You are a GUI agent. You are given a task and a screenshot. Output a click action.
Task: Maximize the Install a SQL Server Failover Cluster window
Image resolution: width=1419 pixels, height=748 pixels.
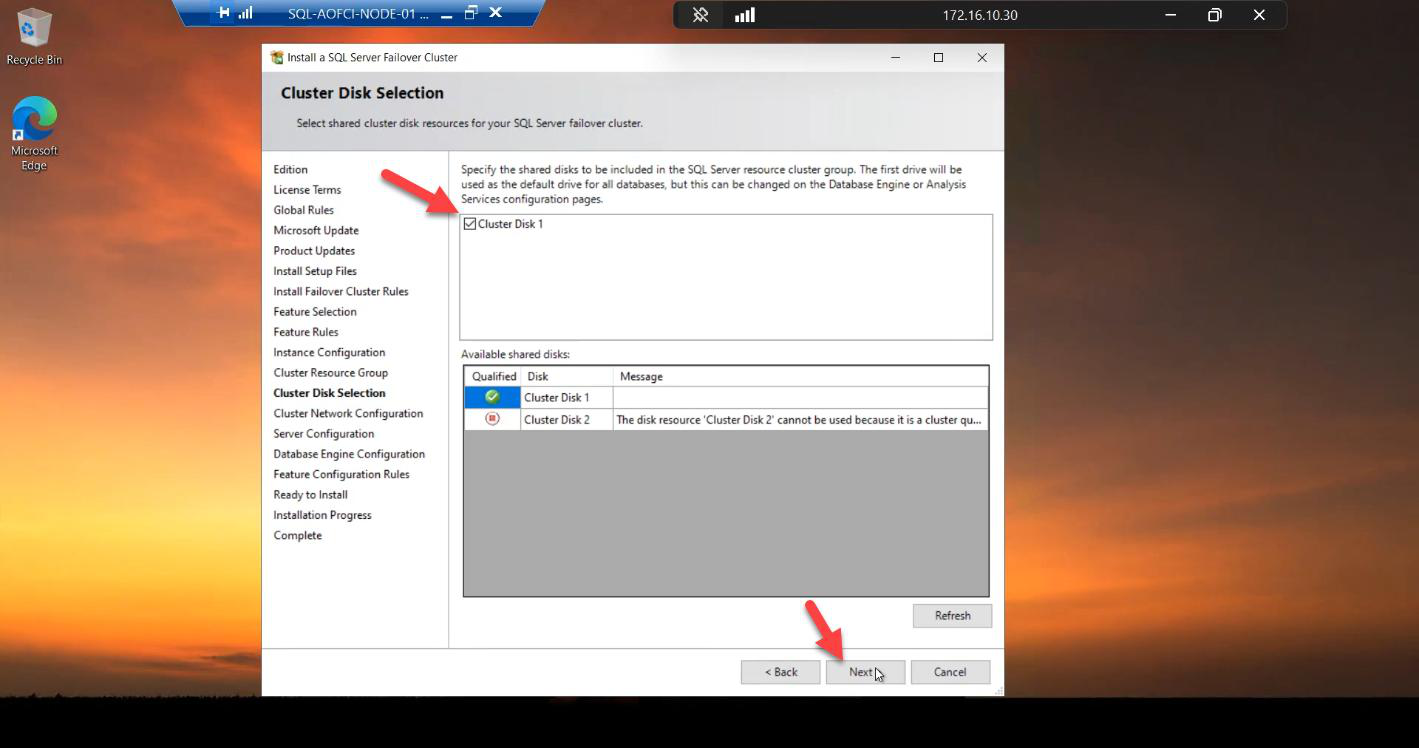pyautogui.click(x=938, y=57)
